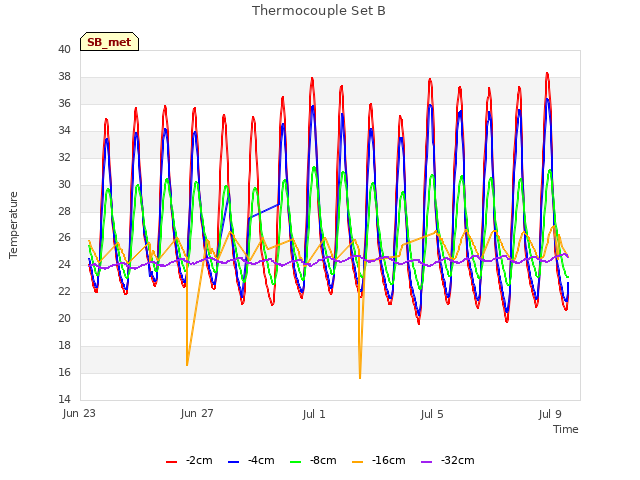640x480 pixels.
Task: Click the Time x-axis label
Action: click(x=566, y=429)
